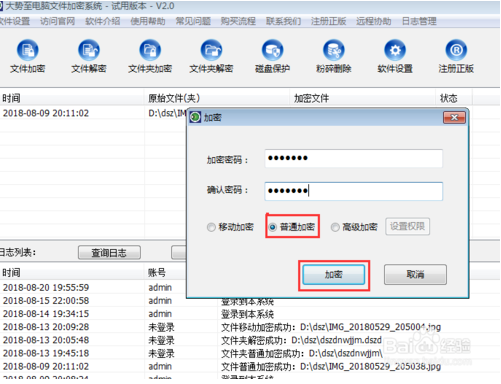This screenshot has height=384, width=501.
Task: Click the 加密 confirm button
Action: (x=334, y=275)
